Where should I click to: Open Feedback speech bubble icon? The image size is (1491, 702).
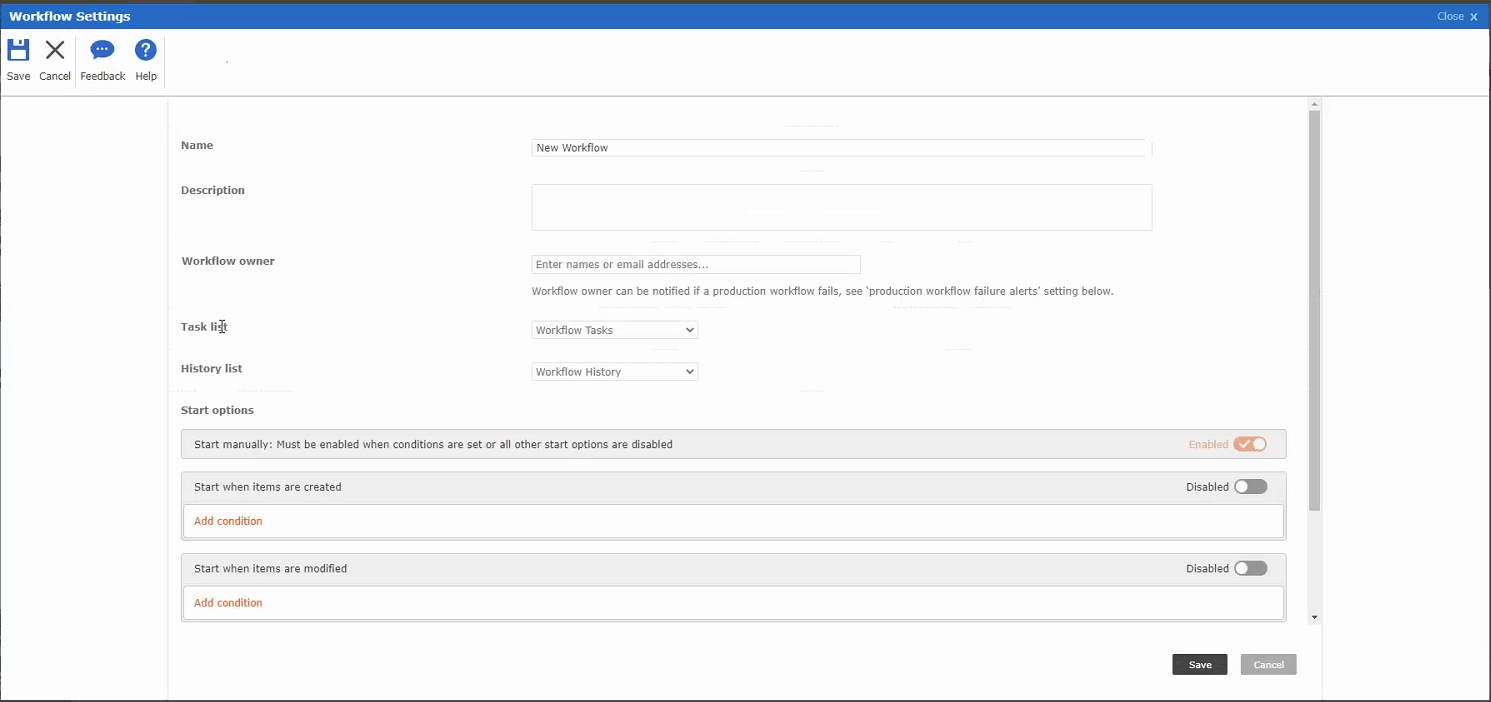(x=102, y=50)
